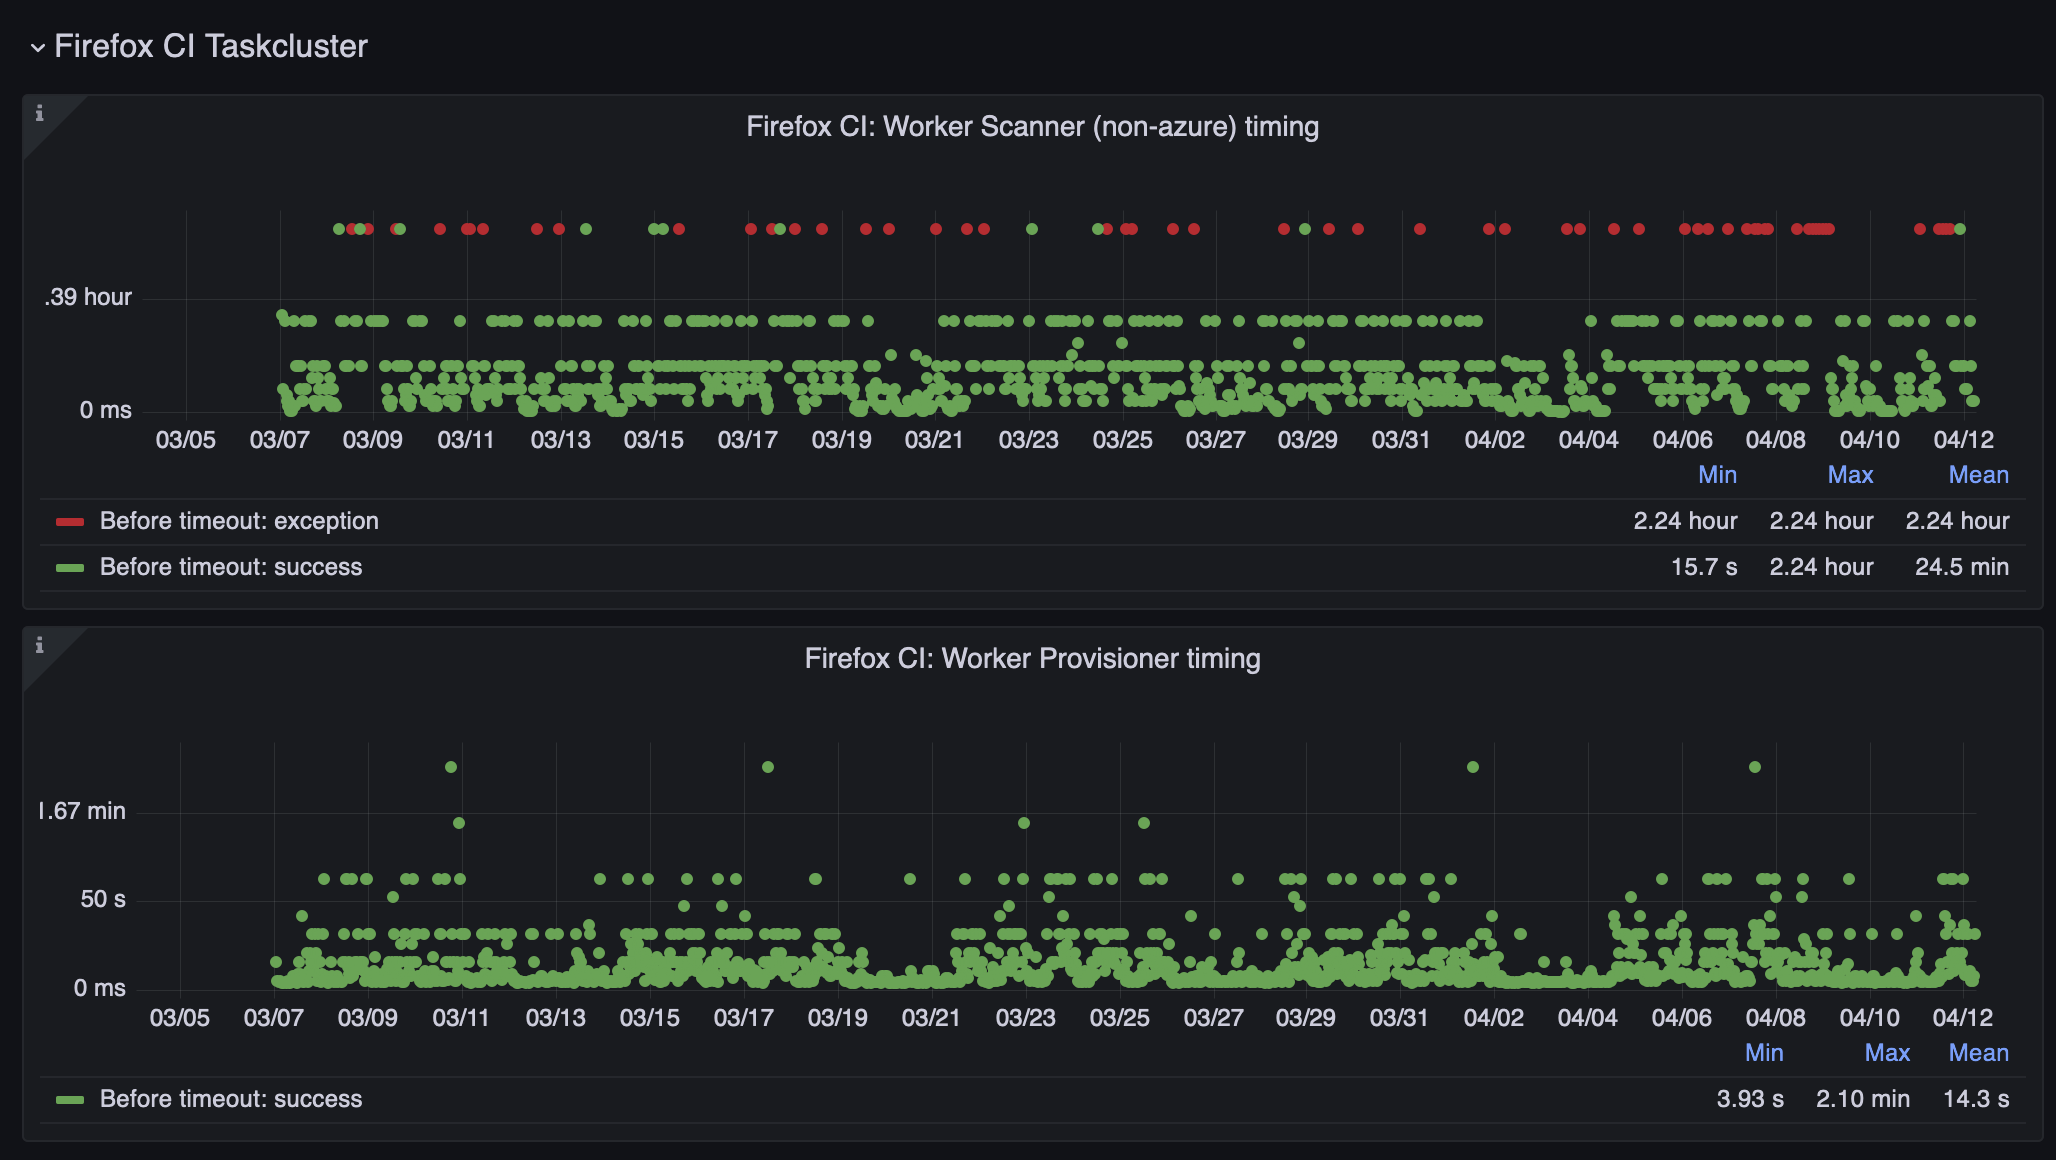The height and width of the screenshot is (1160, 2056).
Task: Open info icon on Worker Scanner panel
Action: [x=39, y=113]
